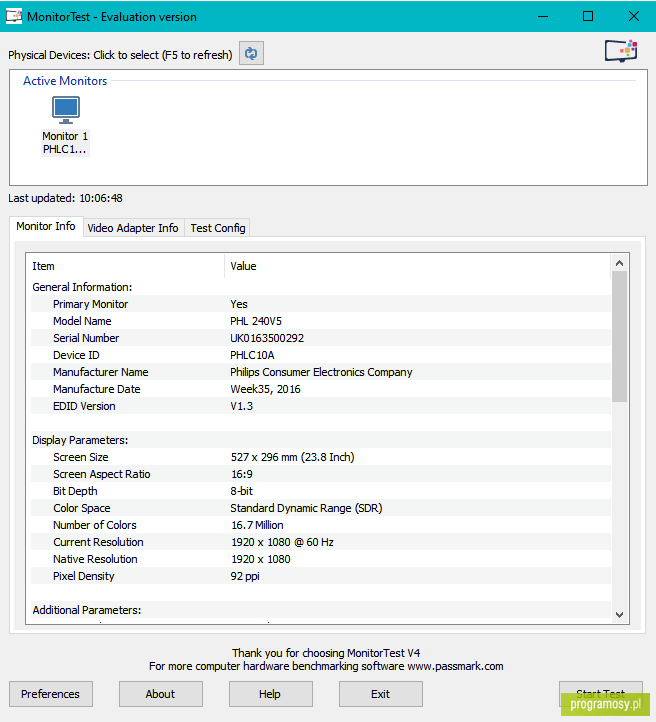Click the value 16:9

[242, 474]
